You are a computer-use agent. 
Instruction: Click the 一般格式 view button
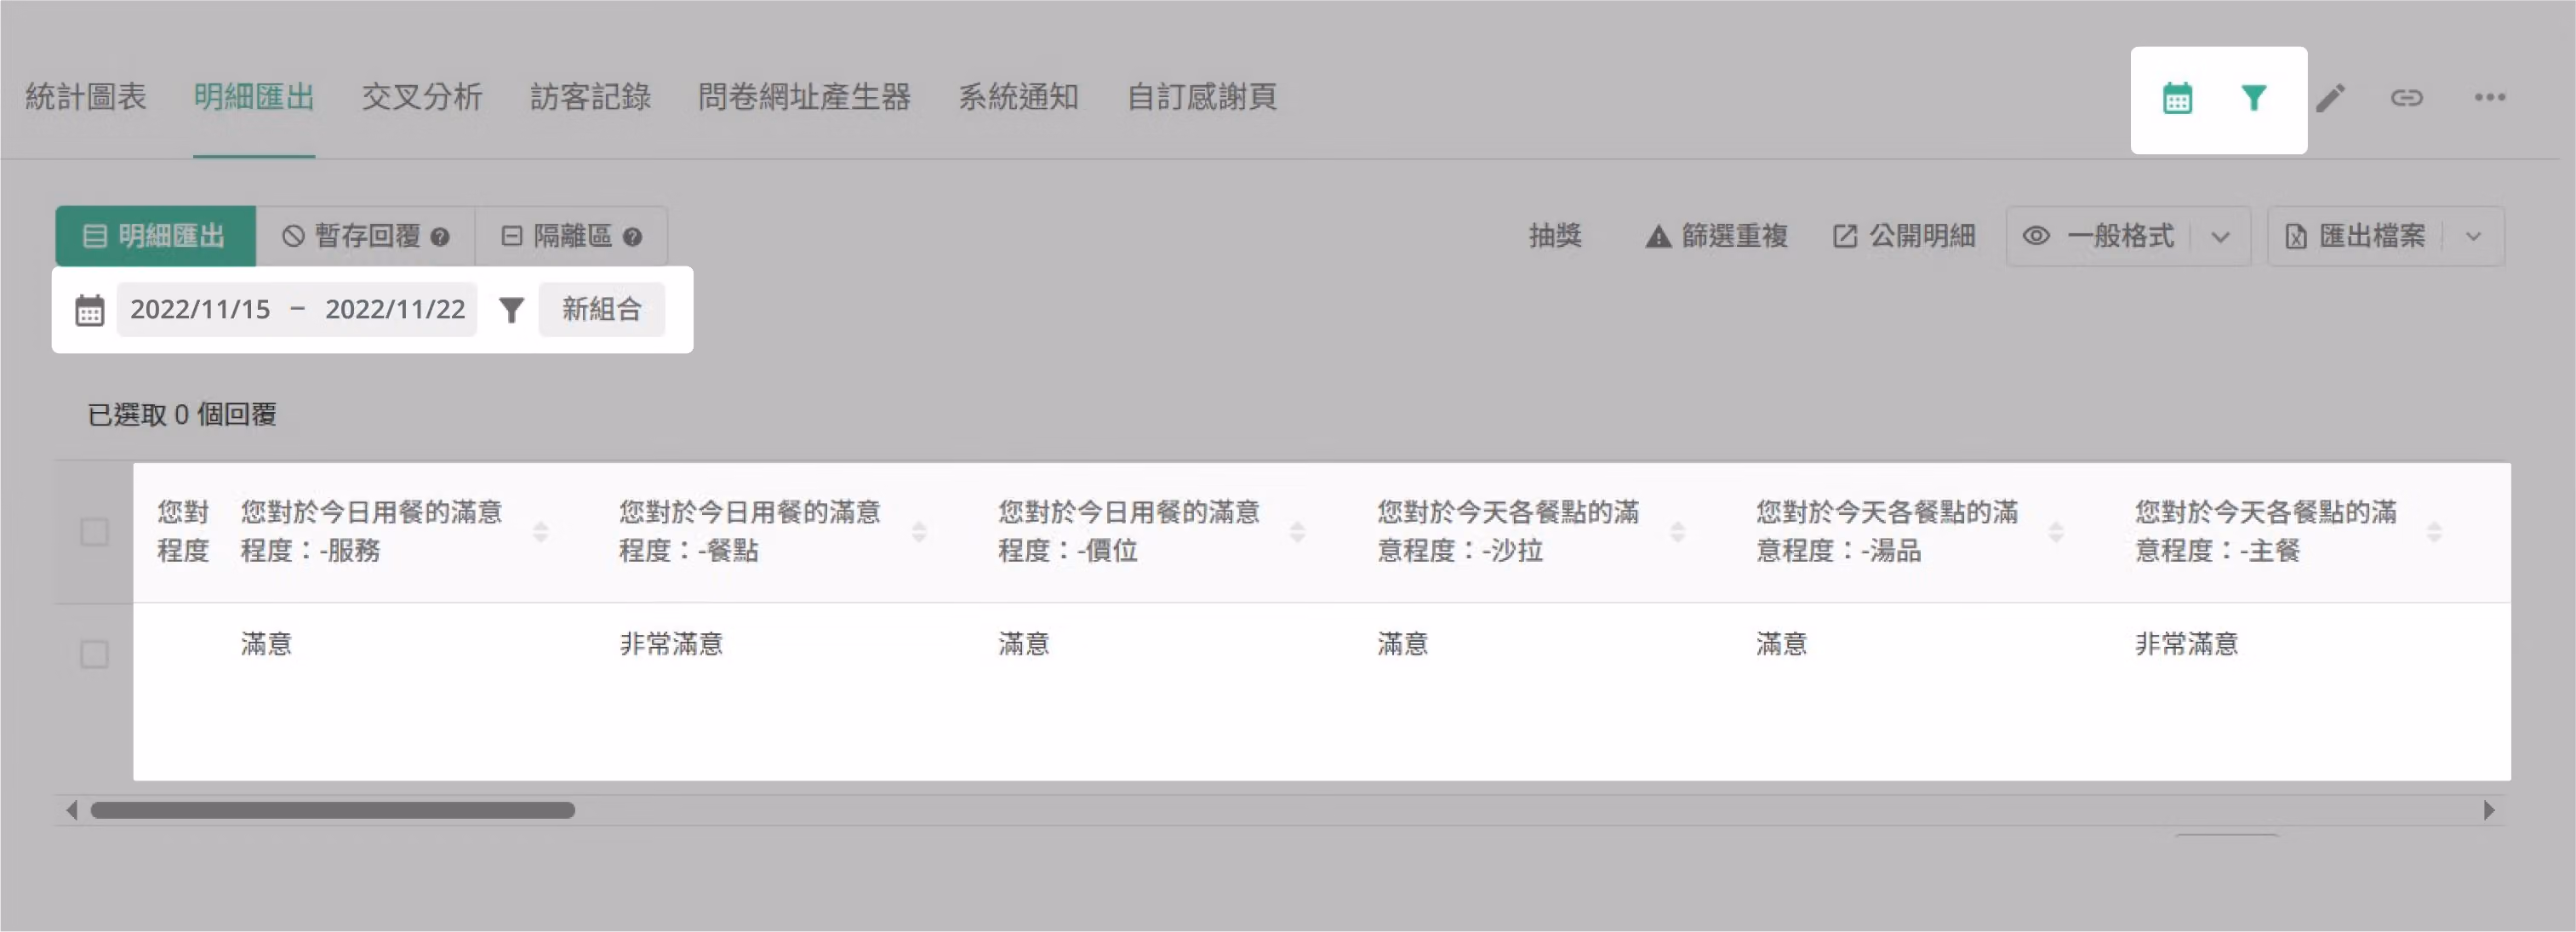coord(2098,236)
